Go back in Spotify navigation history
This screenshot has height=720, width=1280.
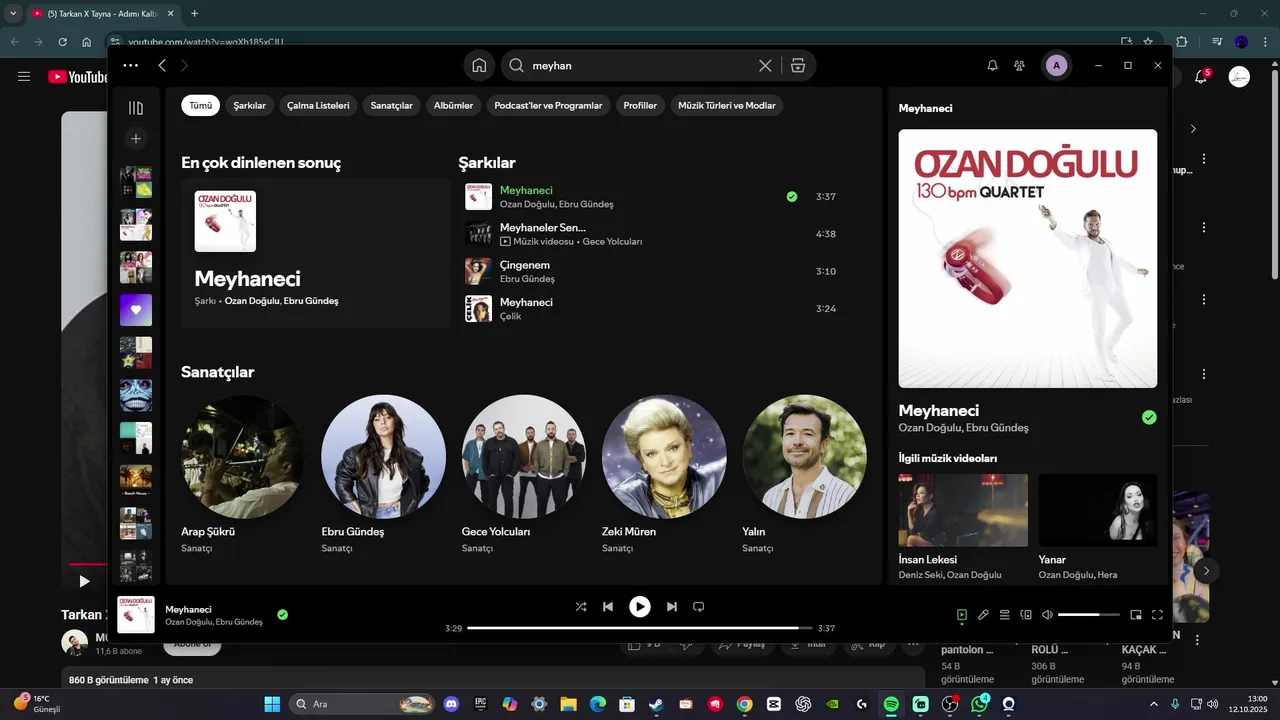click(162, 65)
